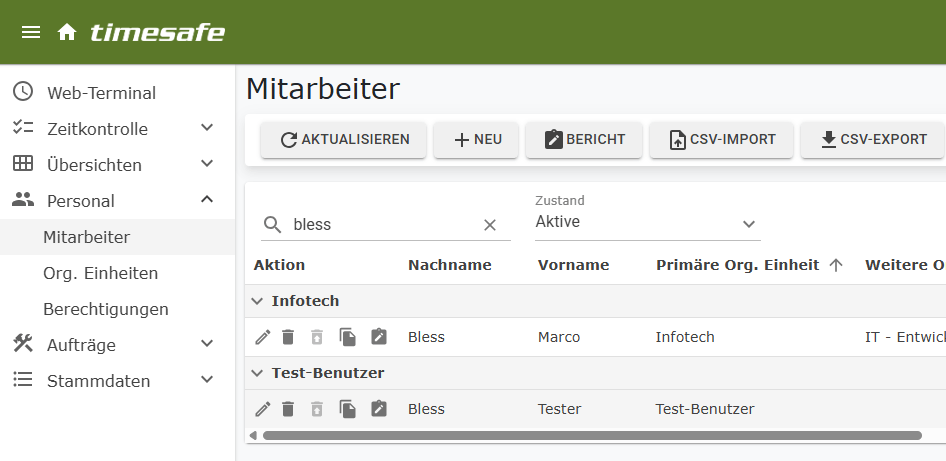Click the Tester first name cell
This screenshot has width=946, height=461.
(559, 409)
